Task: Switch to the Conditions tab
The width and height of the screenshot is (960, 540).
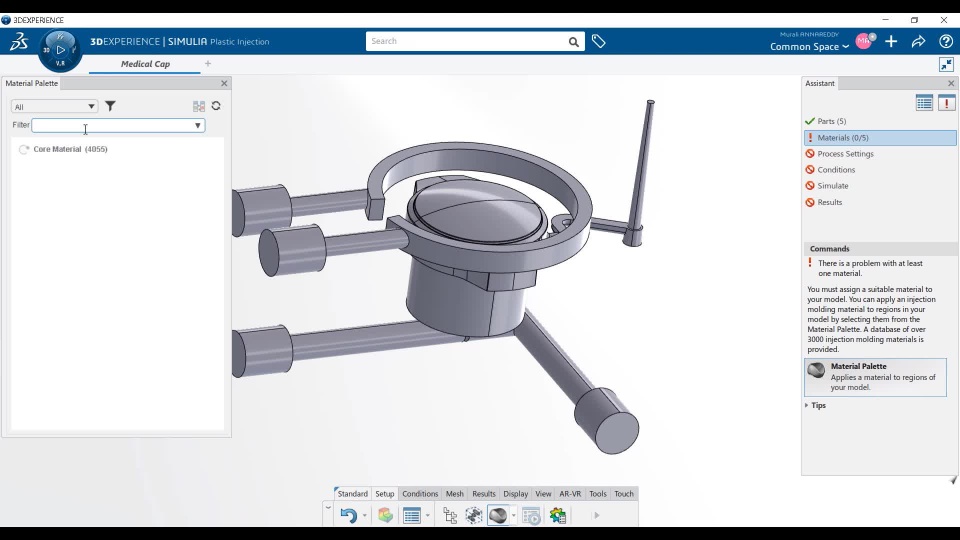Action: click(x=420, y=493)
